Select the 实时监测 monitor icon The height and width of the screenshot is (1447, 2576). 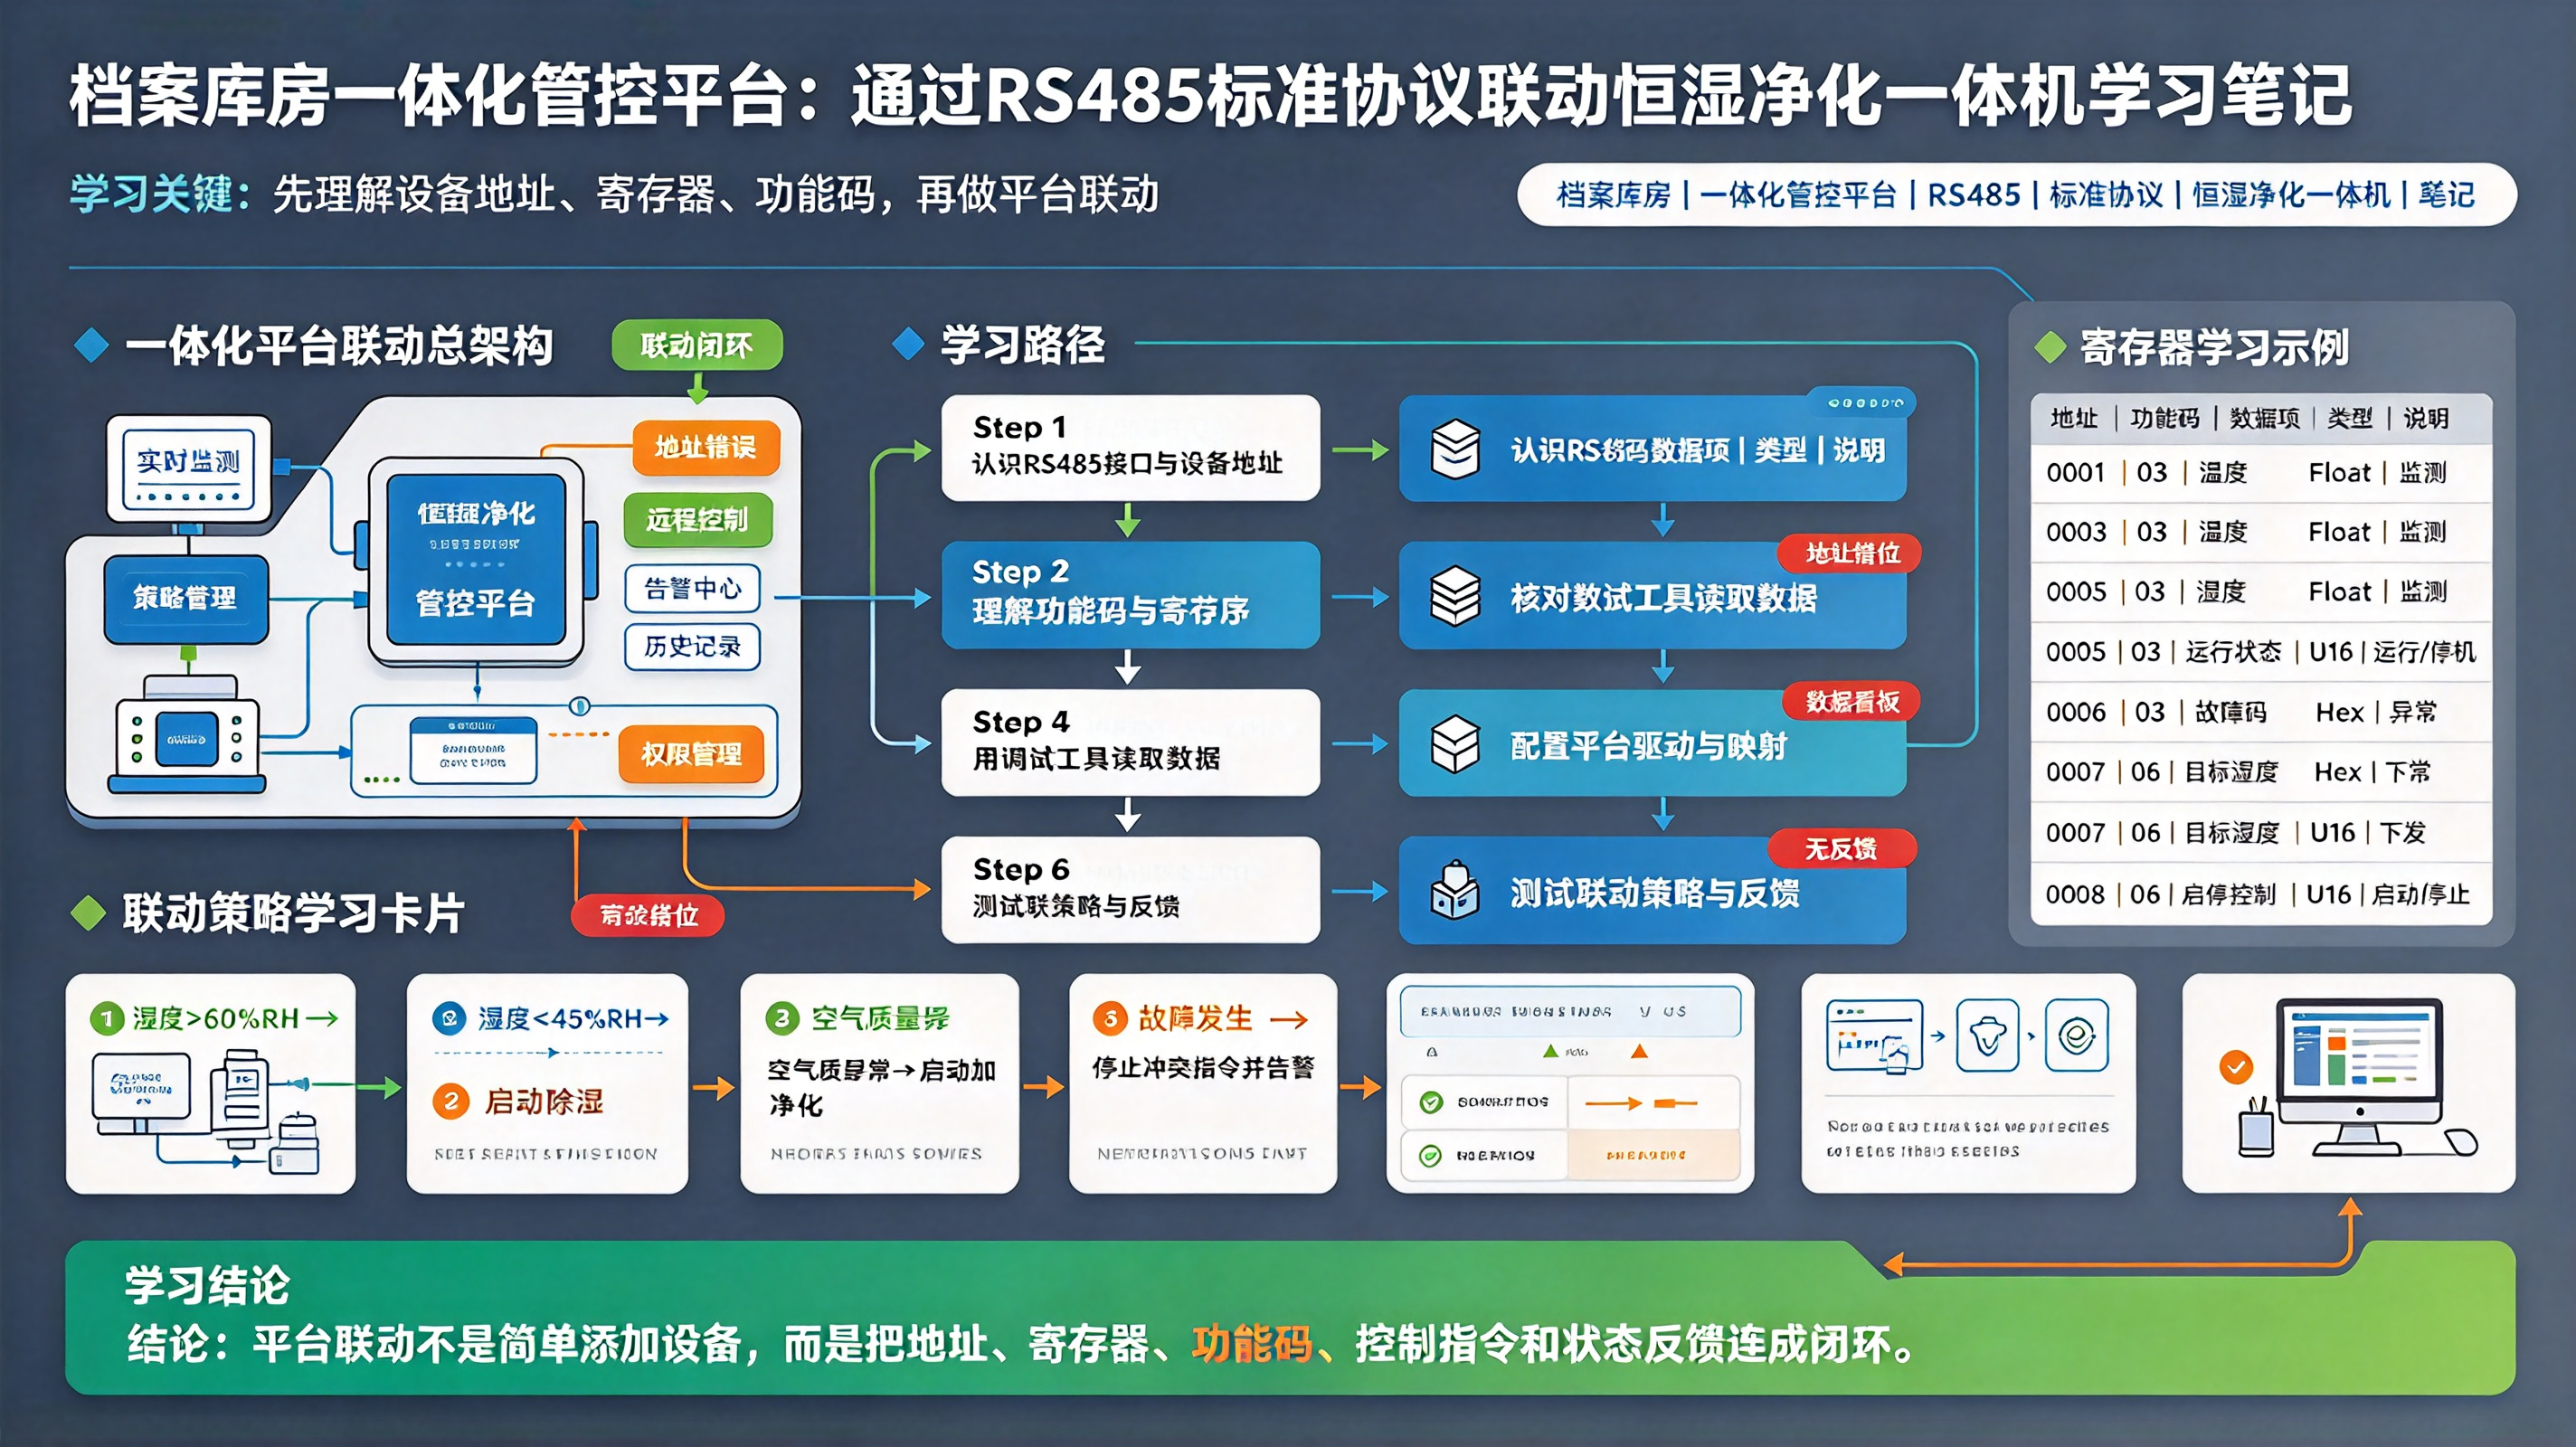pos(189,469)
